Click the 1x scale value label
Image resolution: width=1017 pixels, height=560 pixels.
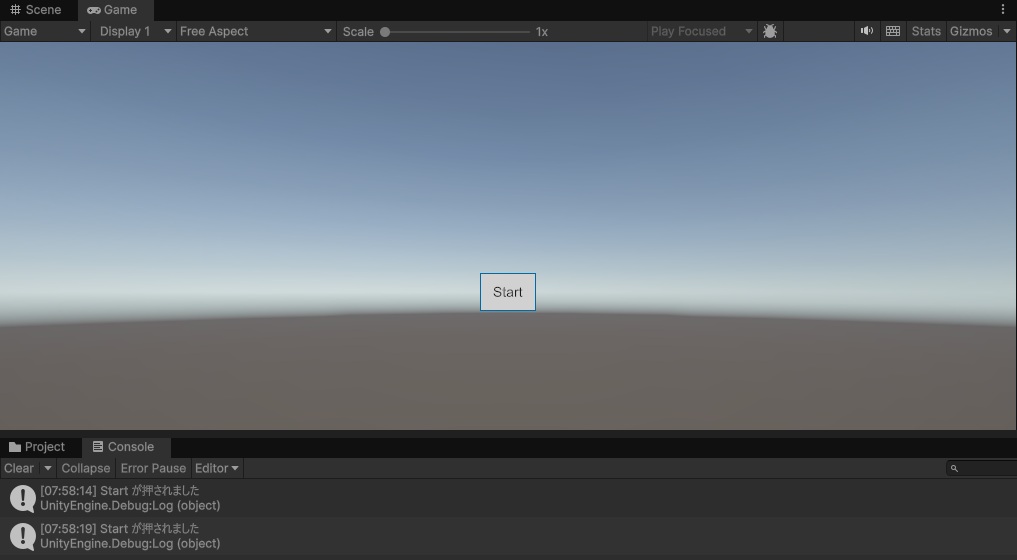pos(542,32)
